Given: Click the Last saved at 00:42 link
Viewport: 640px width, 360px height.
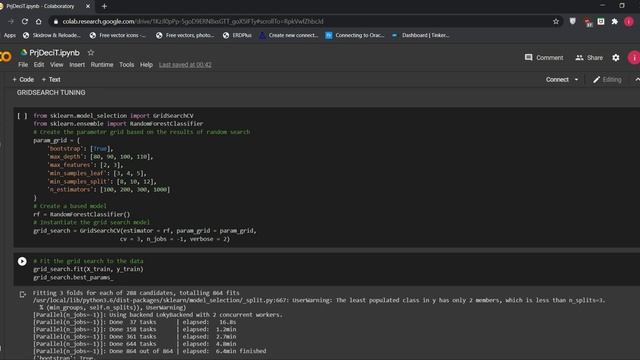Looking at the screenshot, I should (185, 64).
